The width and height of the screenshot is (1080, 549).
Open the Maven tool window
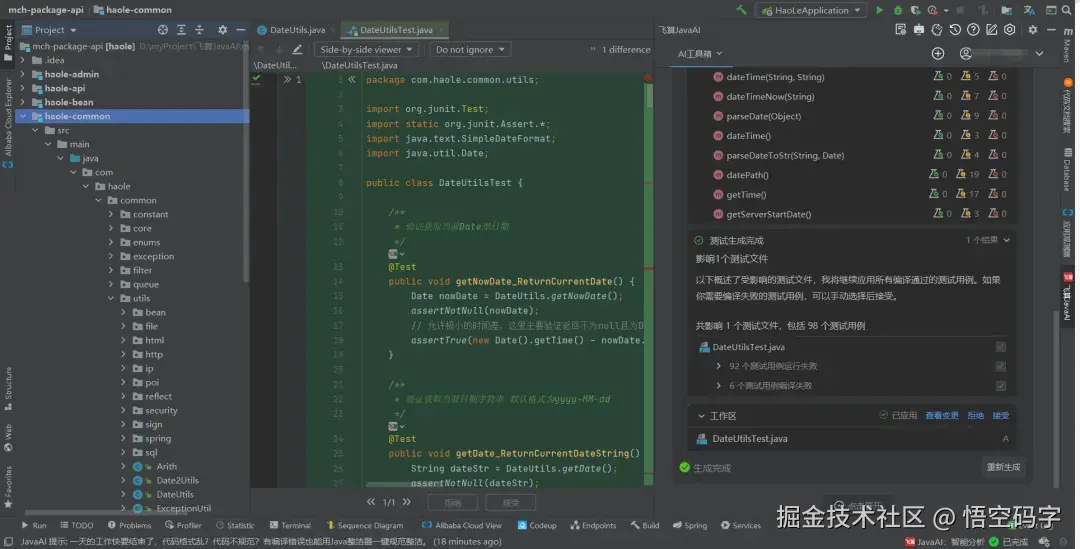click(x=1068, y=45)
